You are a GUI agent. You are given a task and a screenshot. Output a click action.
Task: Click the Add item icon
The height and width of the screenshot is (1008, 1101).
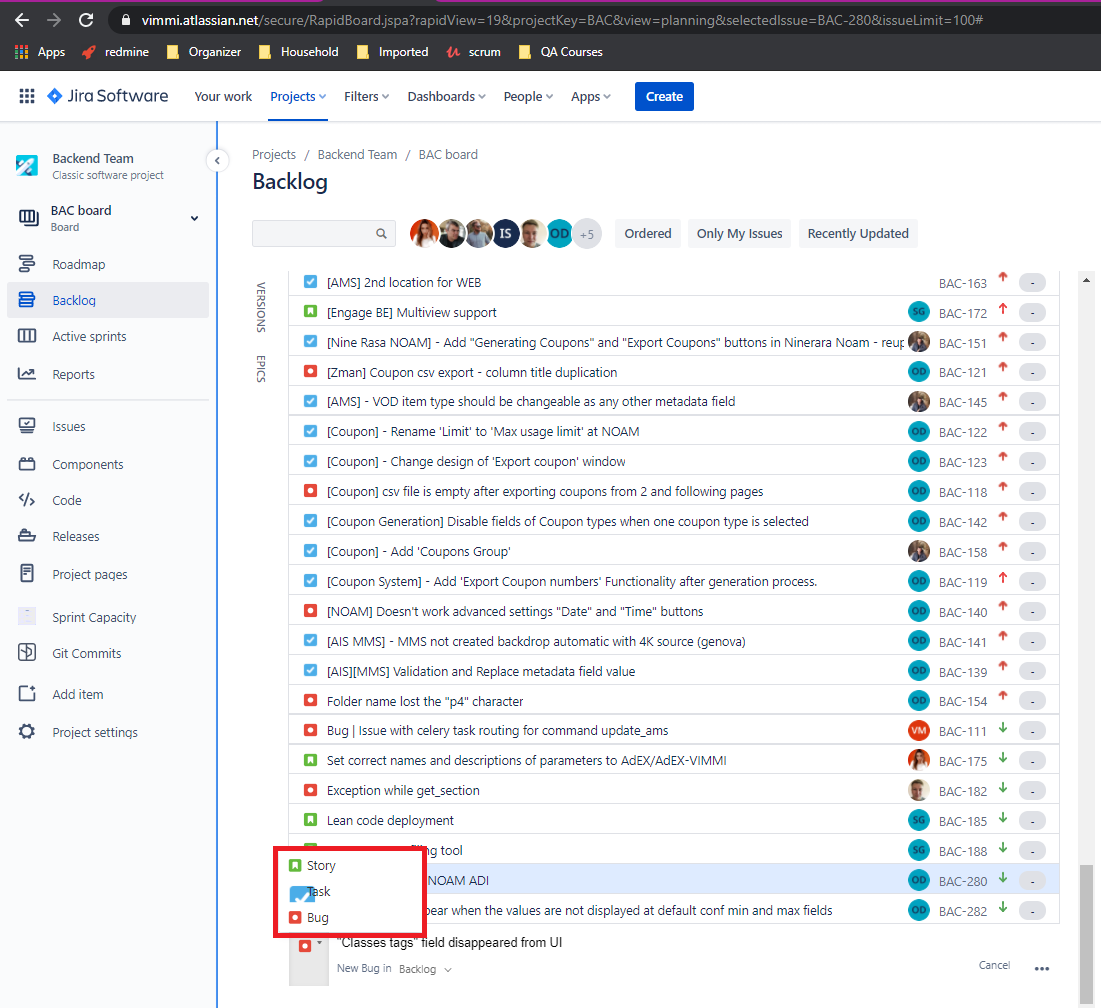click(x=27, y=694)
